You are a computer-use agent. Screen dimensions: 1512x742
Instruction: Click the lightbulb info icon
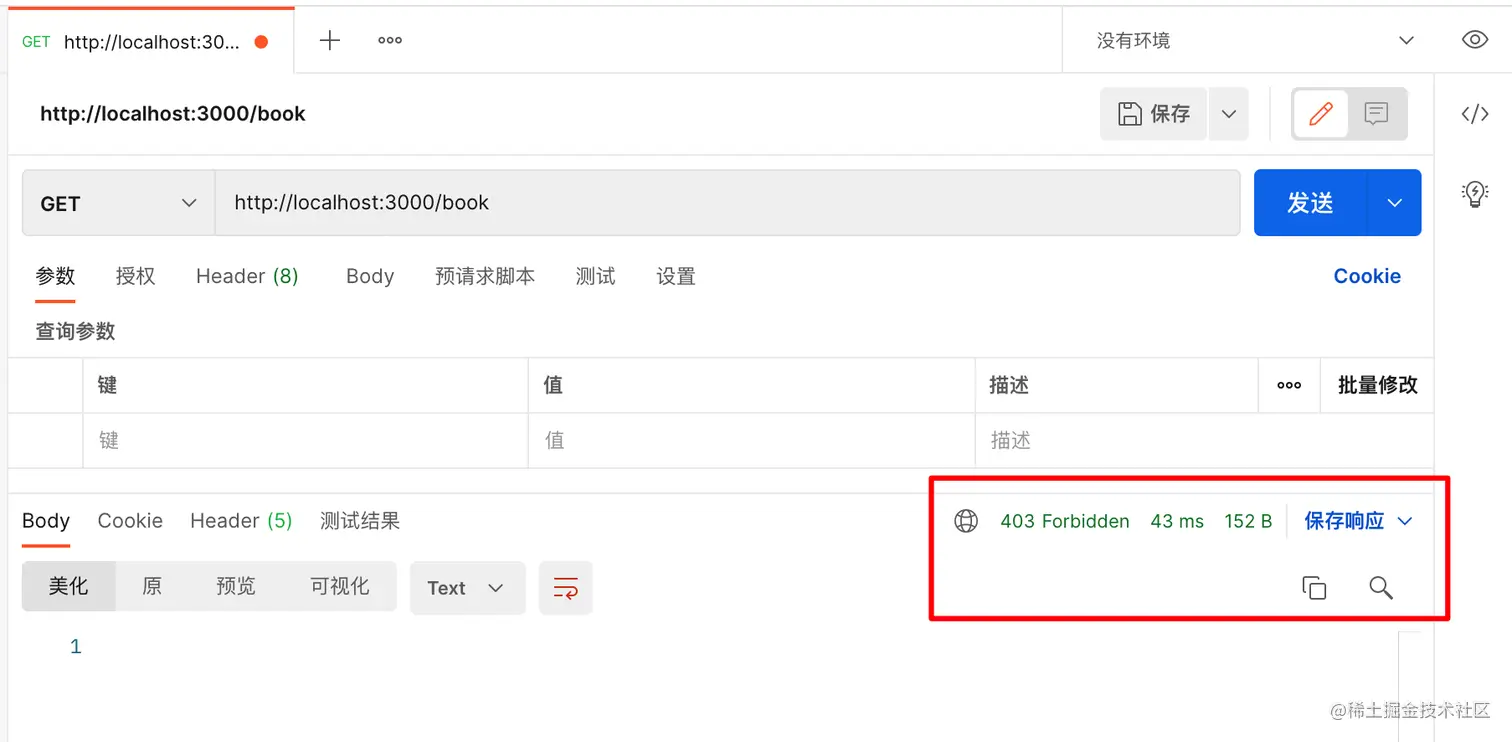(1475, 194)
